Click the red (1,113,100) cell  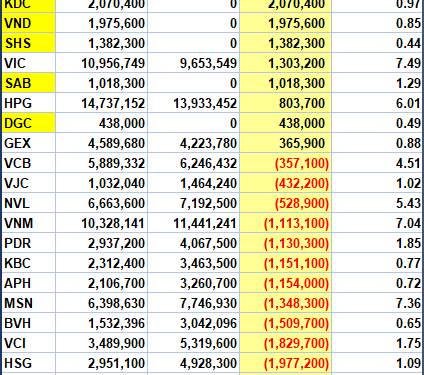click(286, 223)
